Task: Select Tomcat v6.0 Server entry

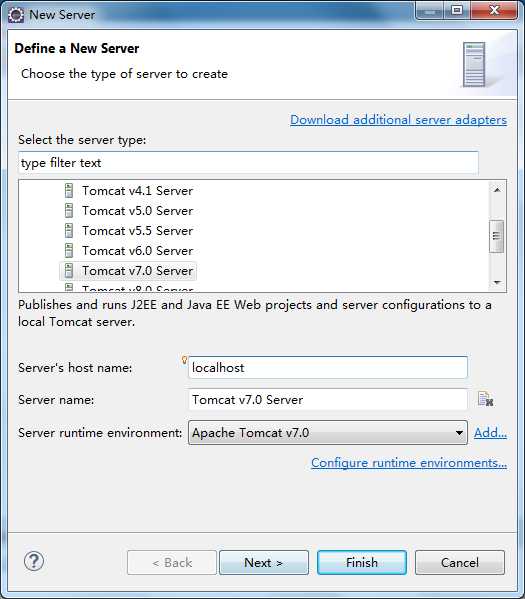Action: pyautogui.click(x=138, y=251)
